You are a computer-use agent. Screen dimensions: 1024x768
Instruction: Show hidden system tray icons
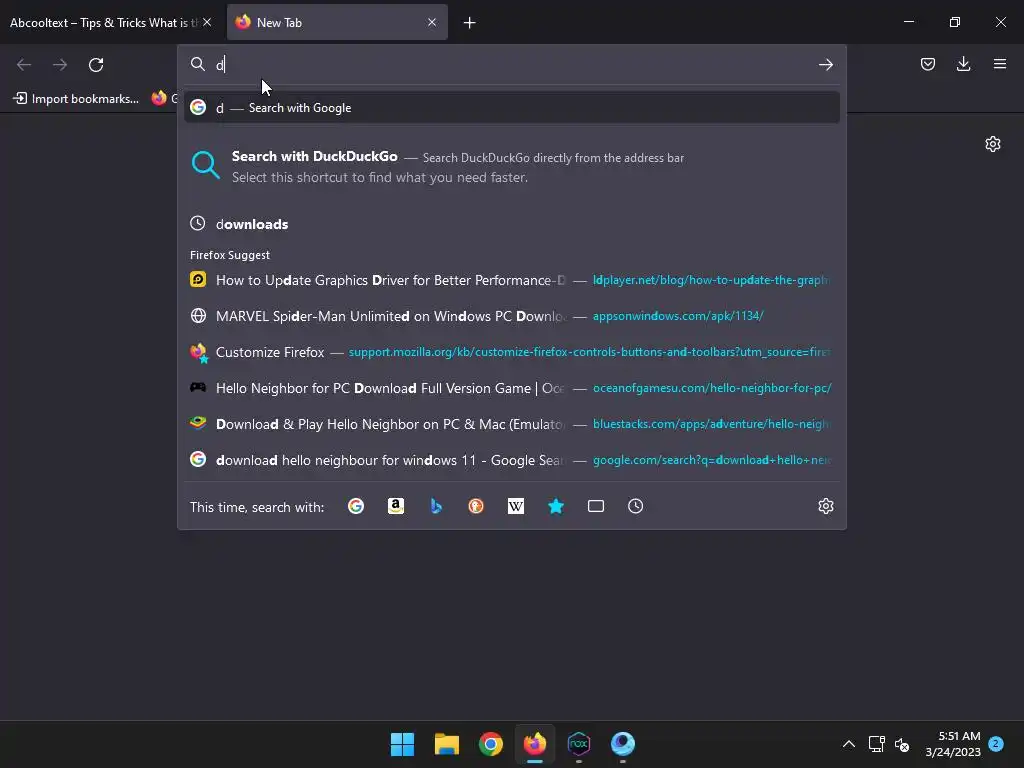[848, 744]
